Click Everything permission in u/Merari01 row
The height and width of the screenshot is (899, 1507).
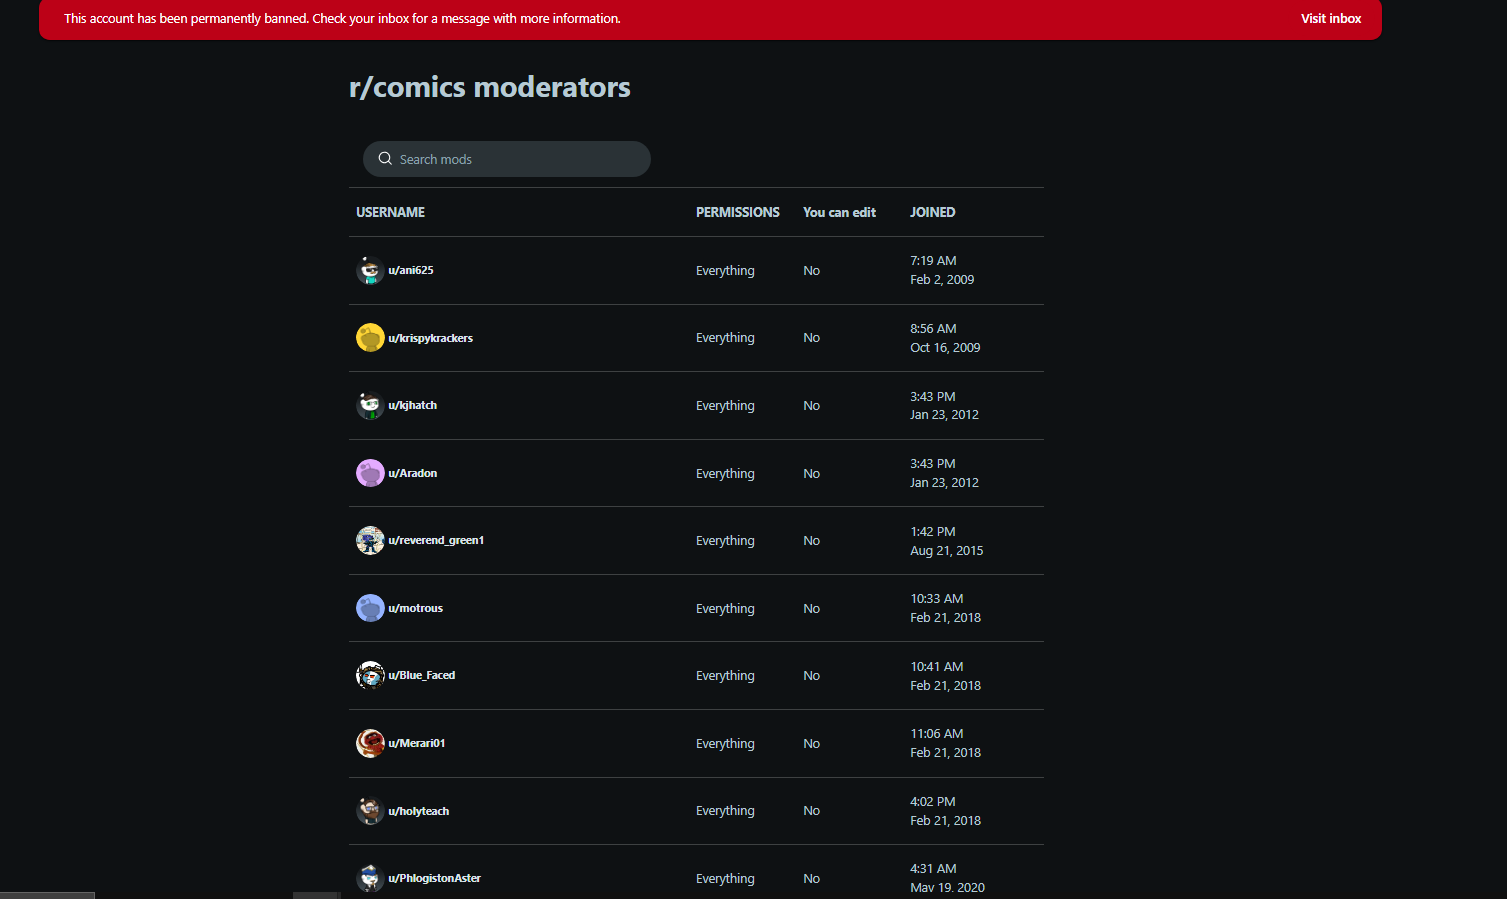[x=725, y=744]
